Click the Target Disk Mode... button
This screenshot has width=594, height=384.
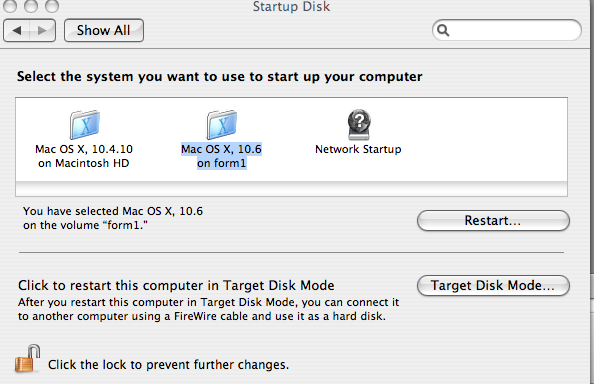pyautogui.click(x=493, y=285)
